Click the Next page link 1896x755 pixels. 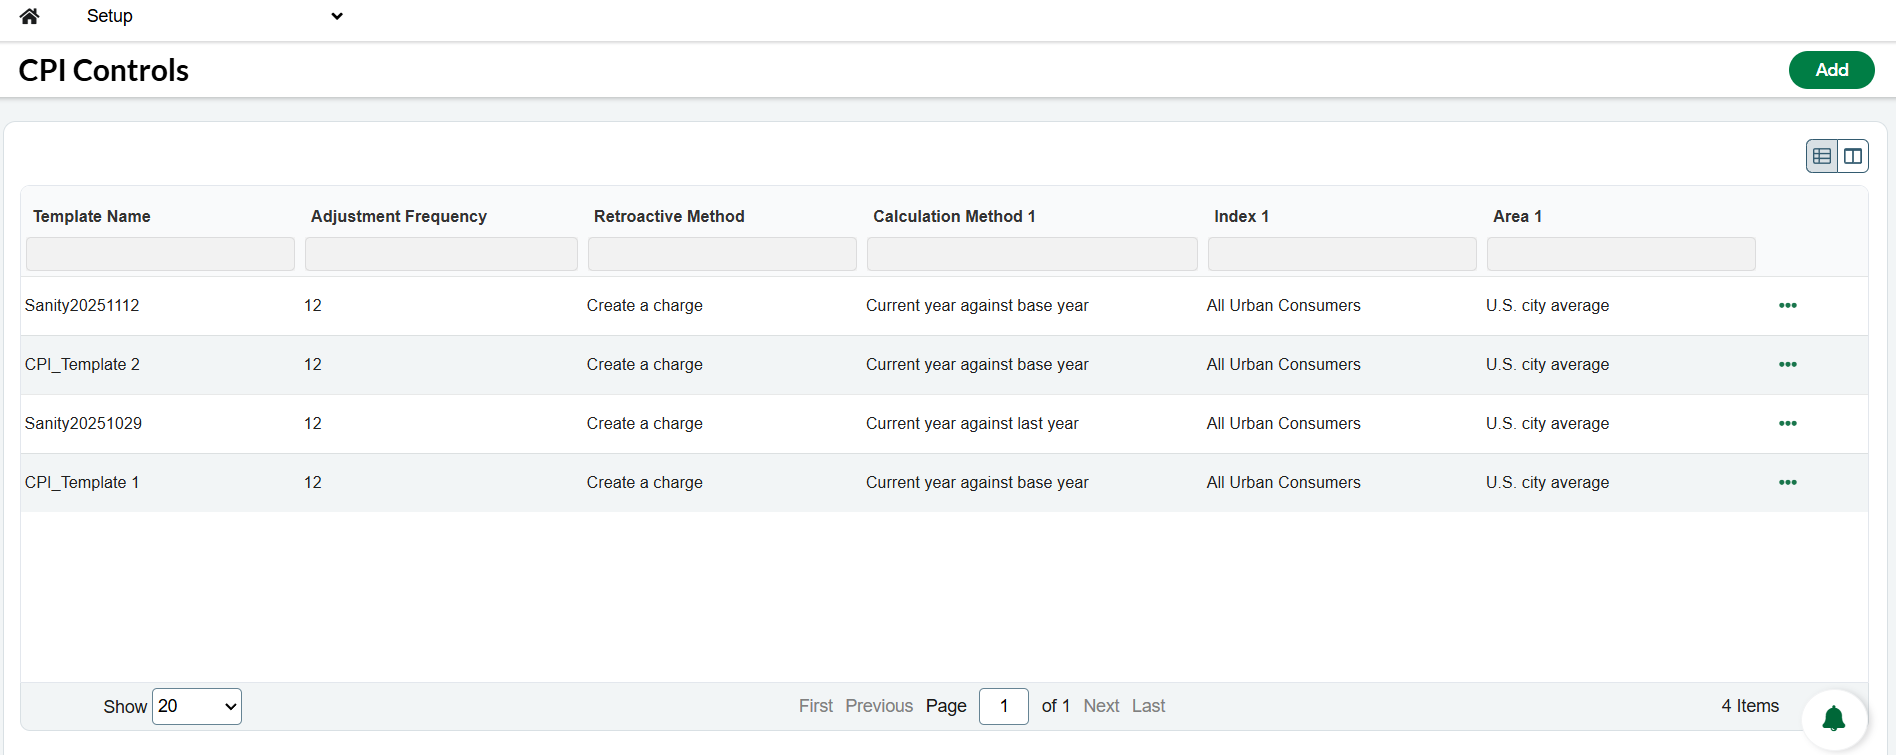pyautogui.click(x=1101, y=706)
